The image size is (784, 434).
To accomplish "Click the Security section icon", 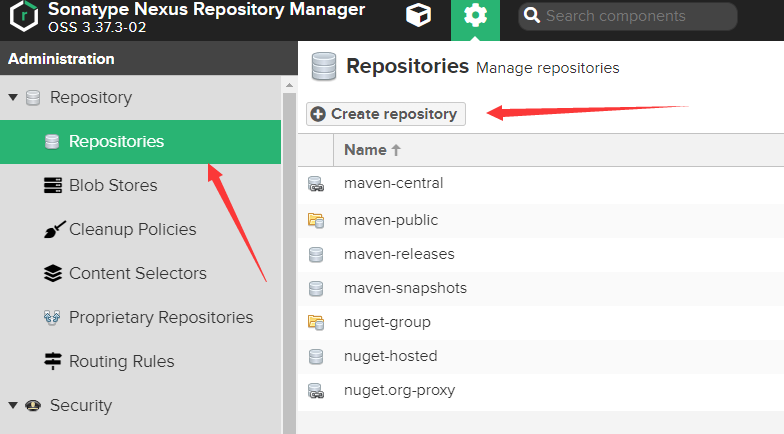I will click(33, 406).
